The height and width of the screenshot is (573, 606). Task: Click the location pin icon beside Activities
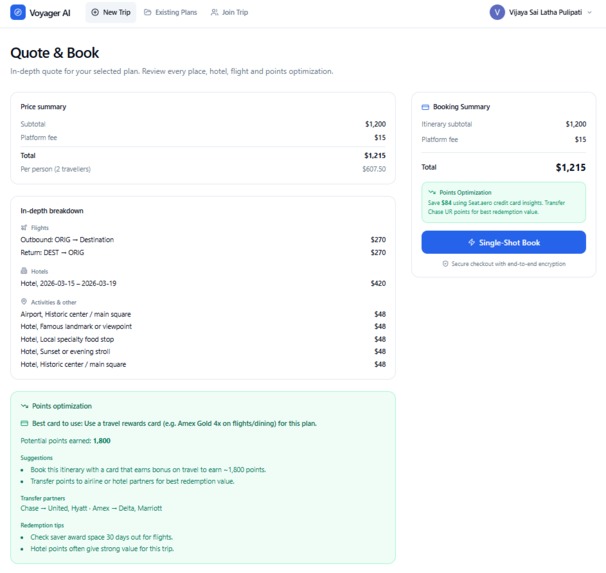click(24, 301)
